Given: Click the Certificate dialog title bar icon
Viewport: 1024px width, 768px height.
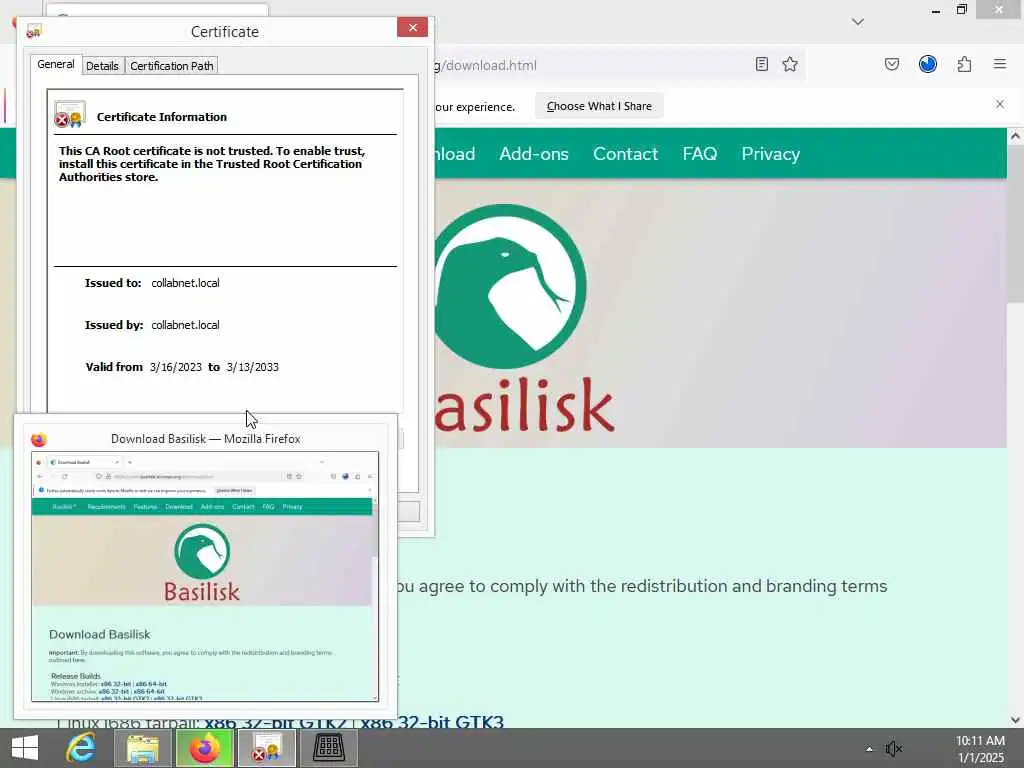Looking at the screenshot, I should (x=34, y=31).
